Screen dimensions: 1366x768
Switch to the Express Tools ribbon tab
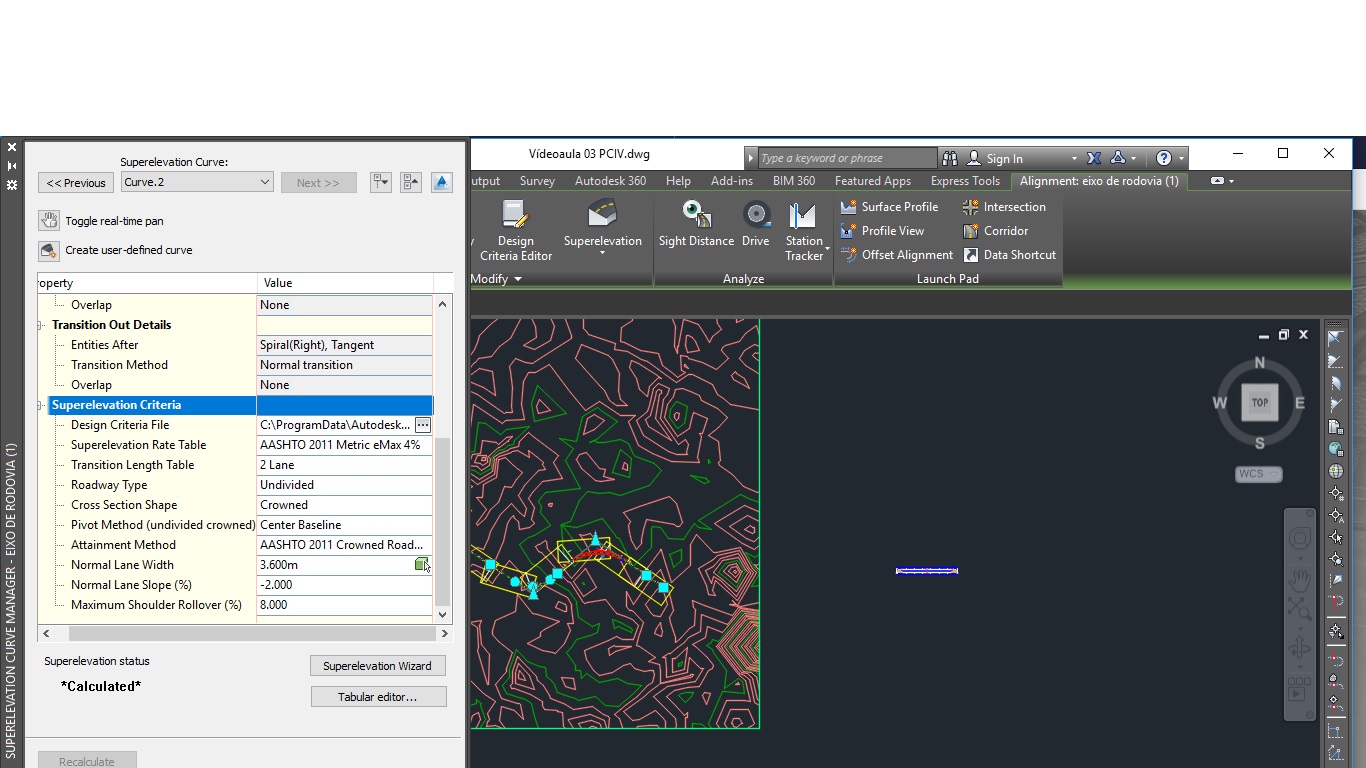(x=964, y=181)
